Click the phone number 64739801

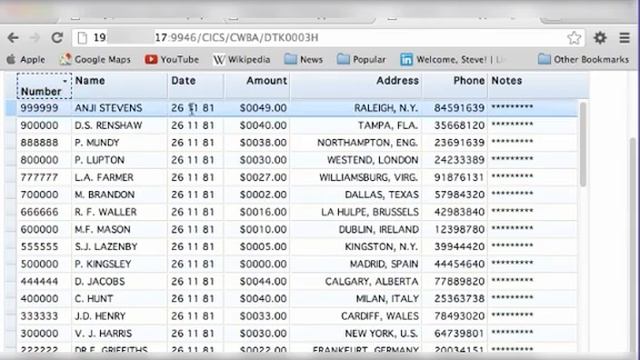pos(459,333)
